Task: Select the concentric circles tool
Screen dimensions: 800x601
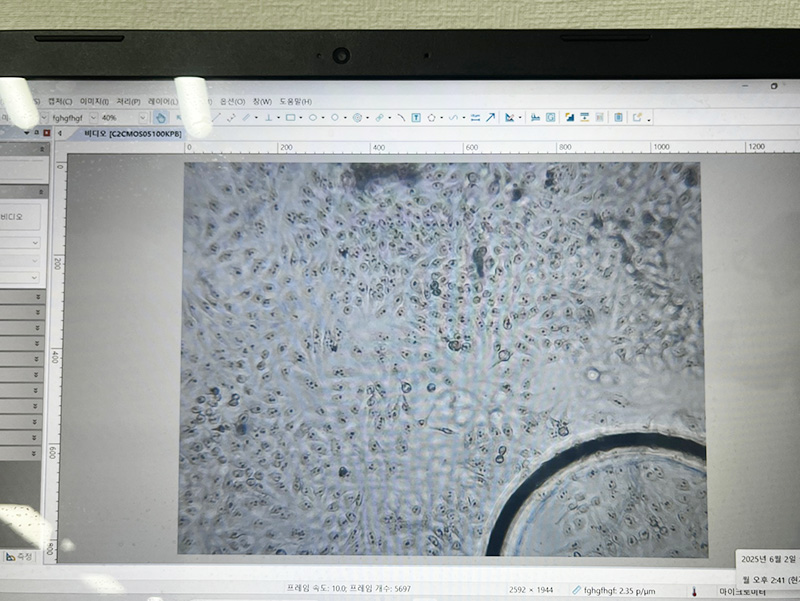Action: [358, 117]
